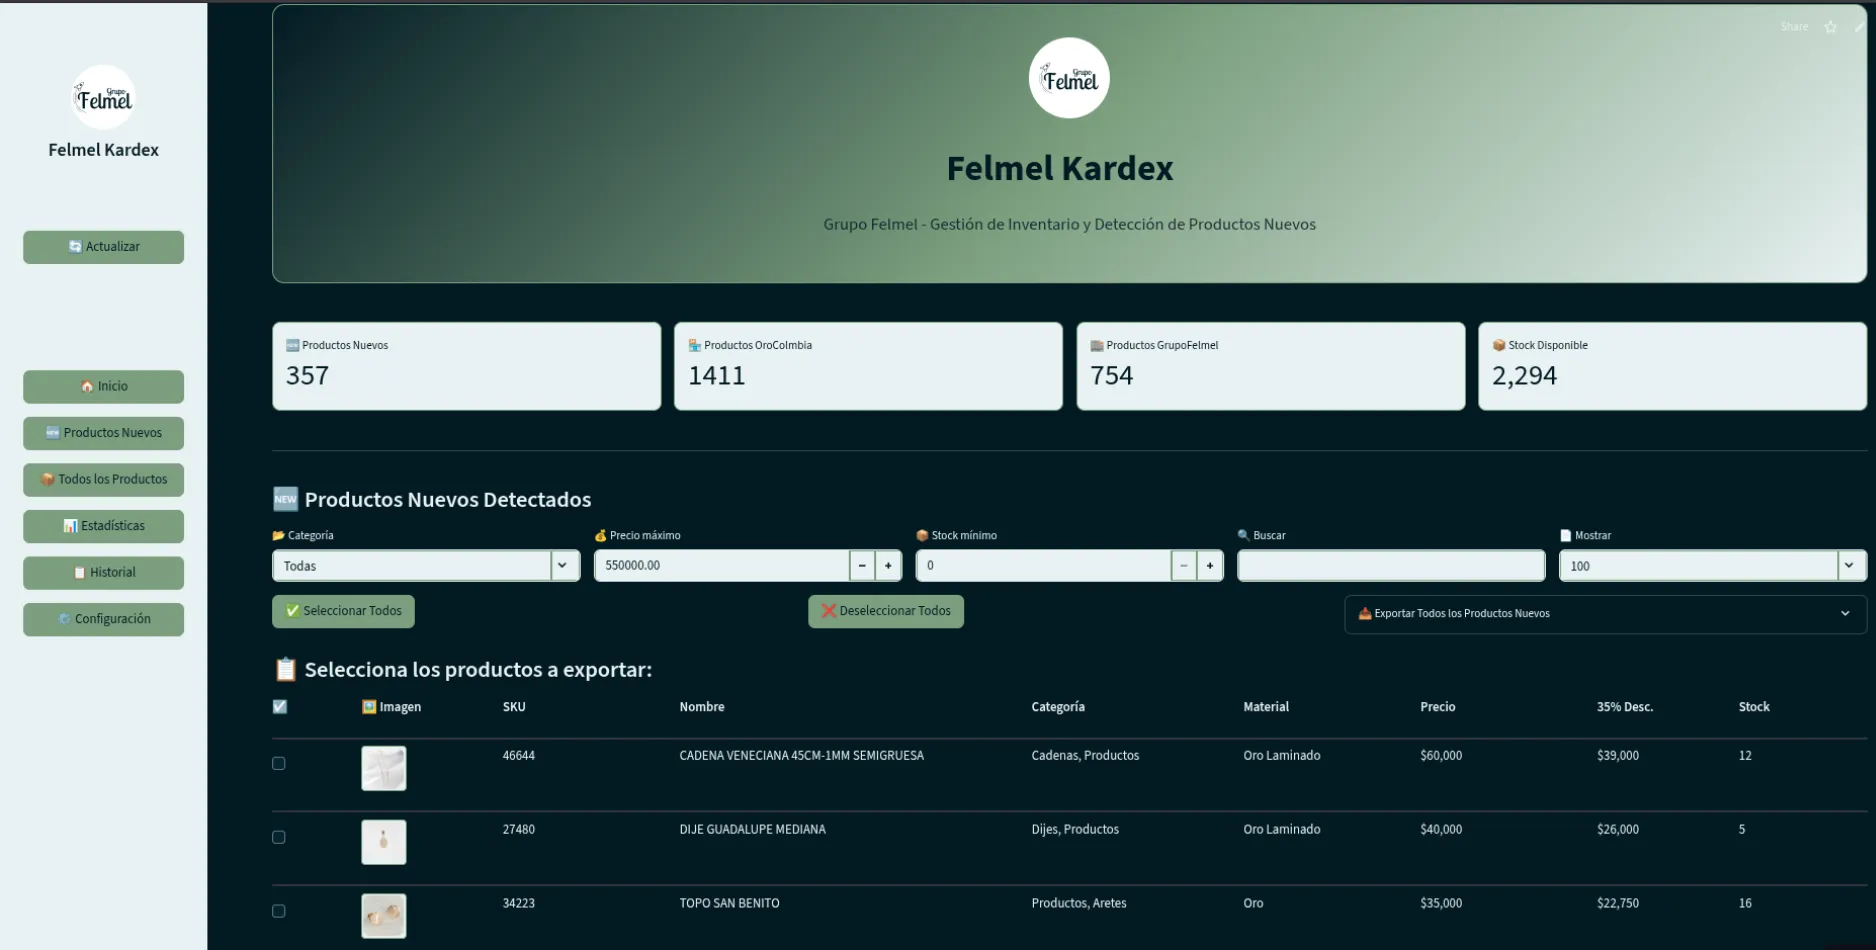
Task: Open the thumbnail image of SKU 46644
Action: (x=384, y=769)
